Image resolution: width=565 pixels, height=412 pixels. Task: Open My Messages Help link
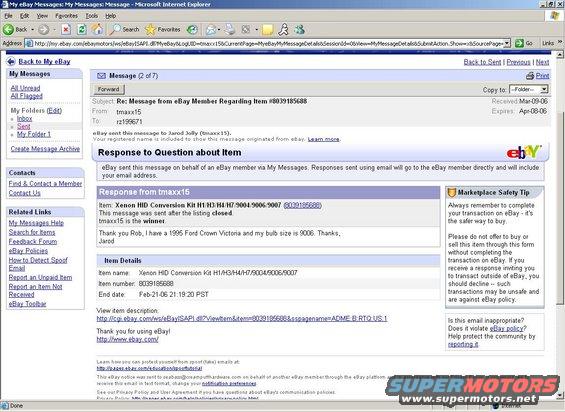pyautogui.click(x=36, y=223)
